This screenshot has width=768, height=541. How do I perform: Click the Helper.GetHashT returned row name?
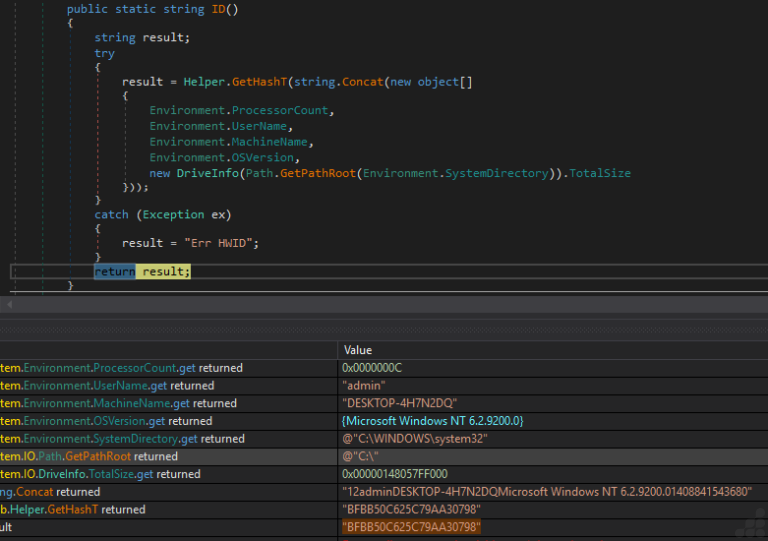click(72, 509)
